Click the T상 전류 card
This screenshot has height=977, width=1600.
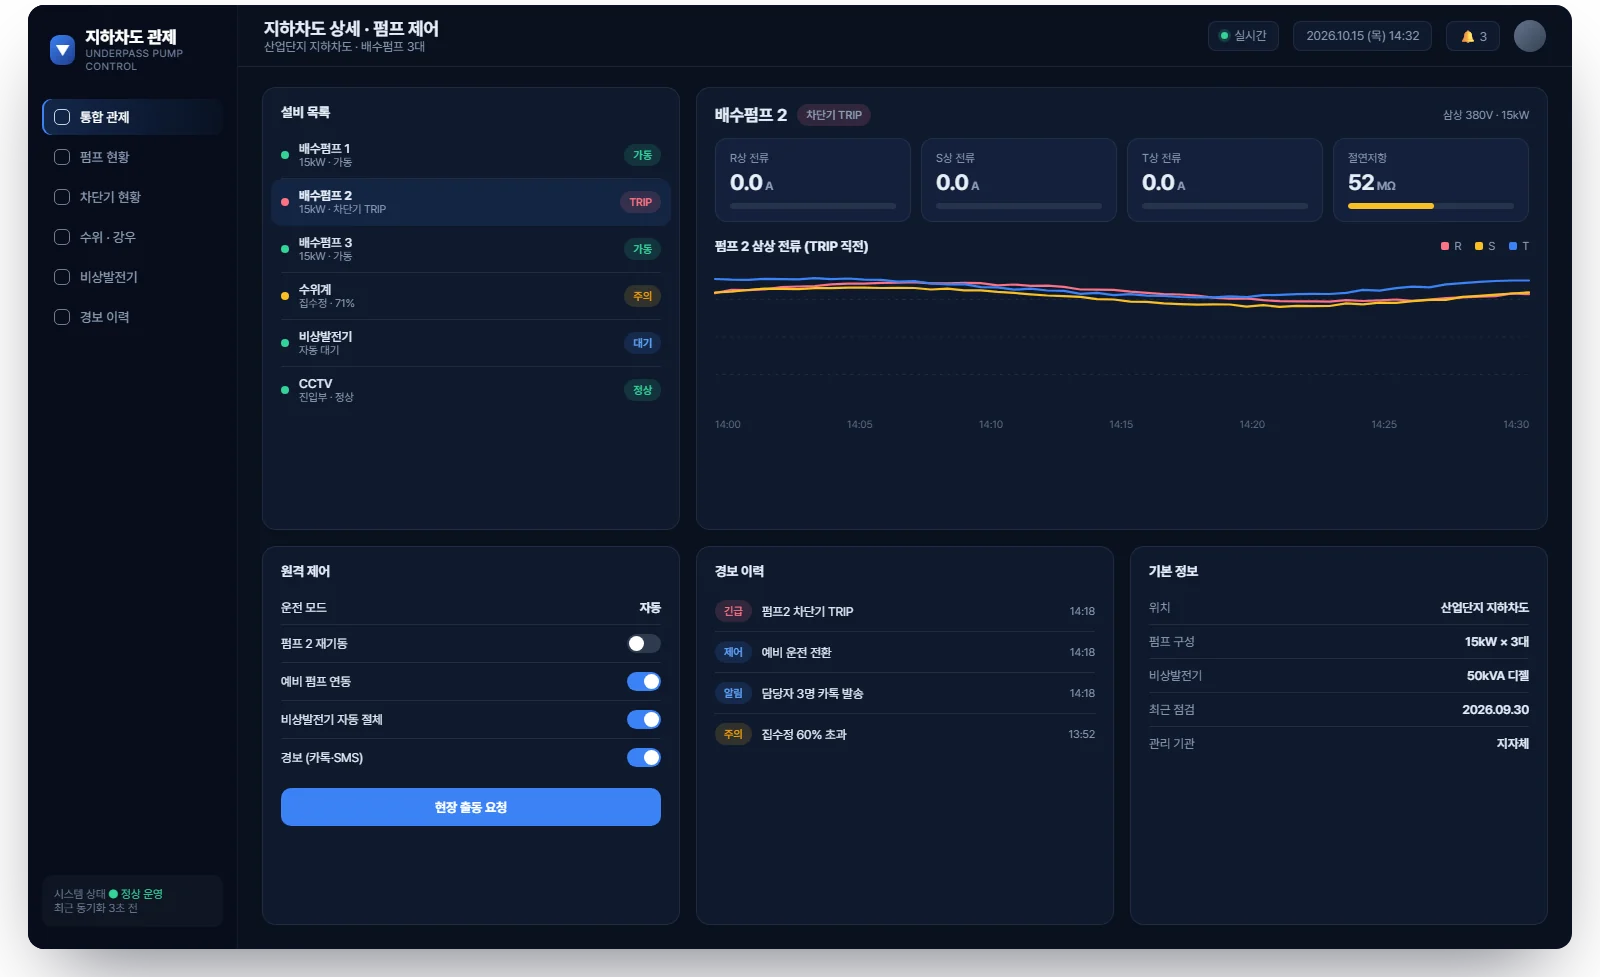tap(1225, 180)
